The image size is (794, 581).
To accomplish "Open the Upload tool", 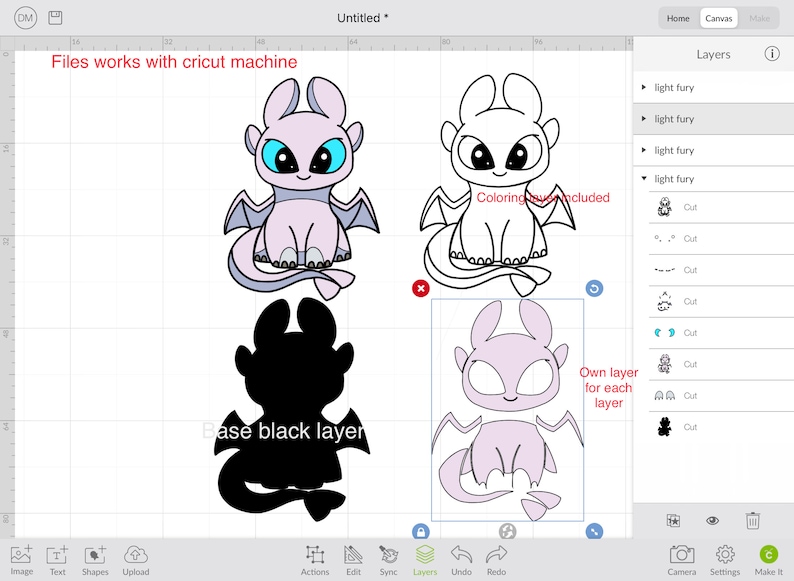I will point(136,560).
